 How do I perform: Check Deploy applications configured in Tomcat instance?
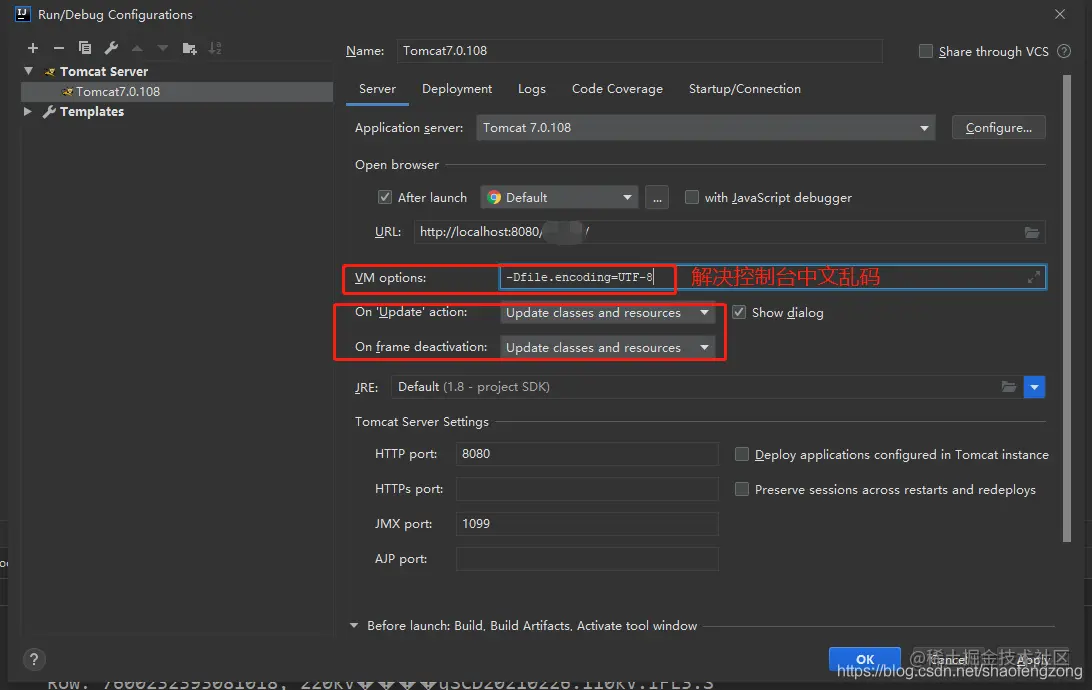742,454
